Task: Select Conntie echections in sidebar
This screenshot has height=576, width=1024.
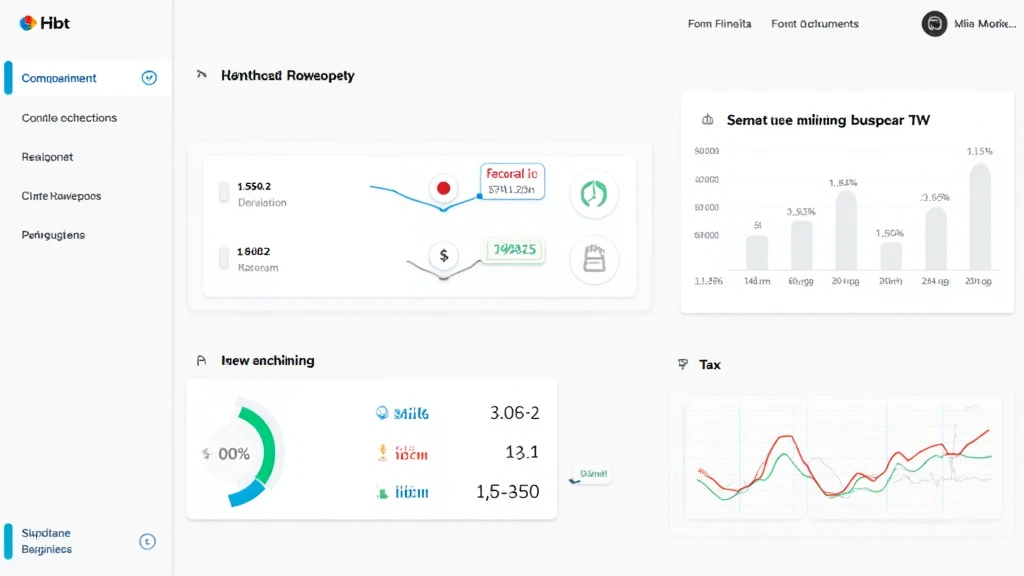Action: (x=69, y=118)
